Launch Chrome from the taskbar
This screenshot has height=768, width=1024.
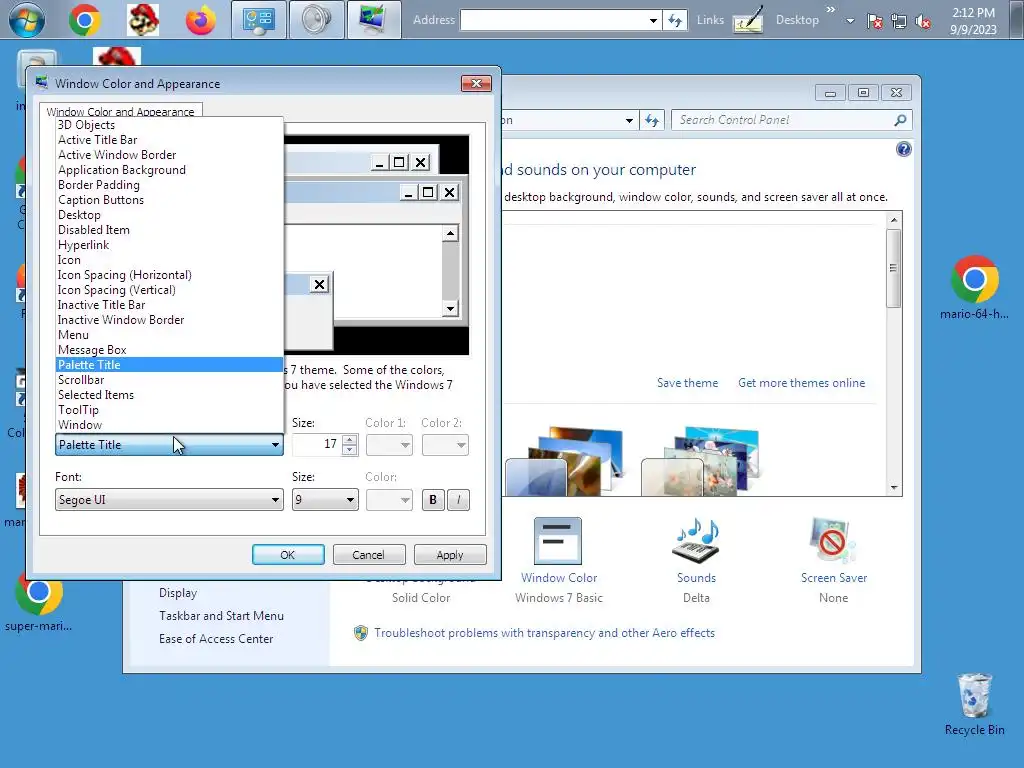tap(84, 20)
